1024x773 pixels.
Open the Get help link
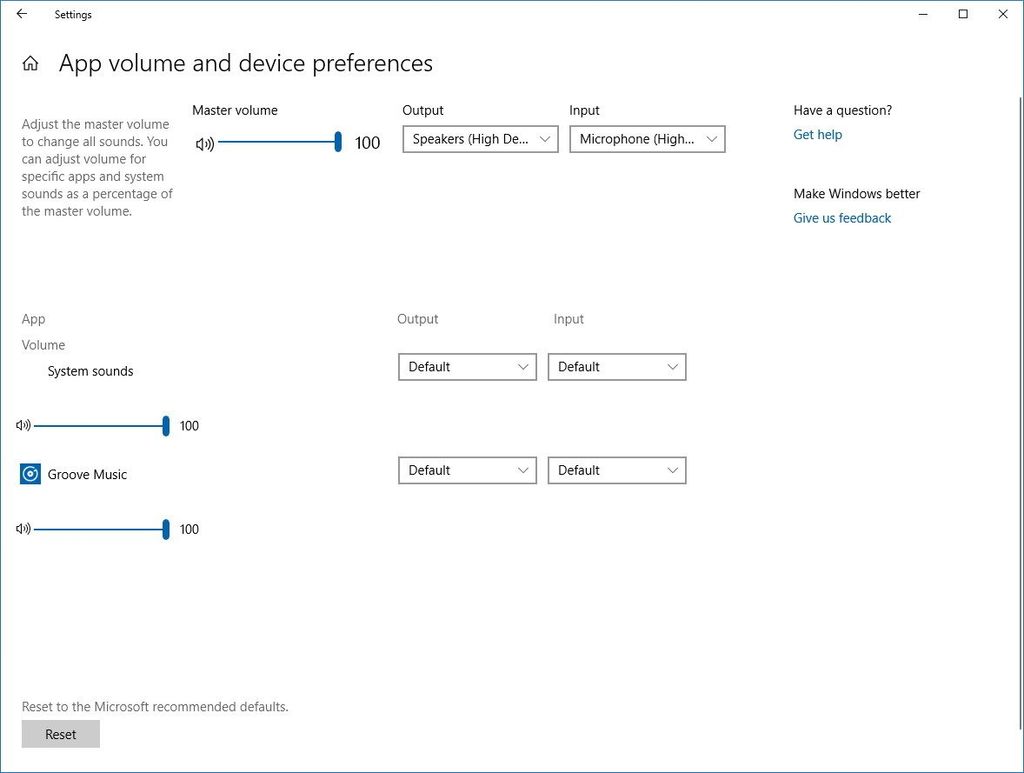[x=817, y=134]
